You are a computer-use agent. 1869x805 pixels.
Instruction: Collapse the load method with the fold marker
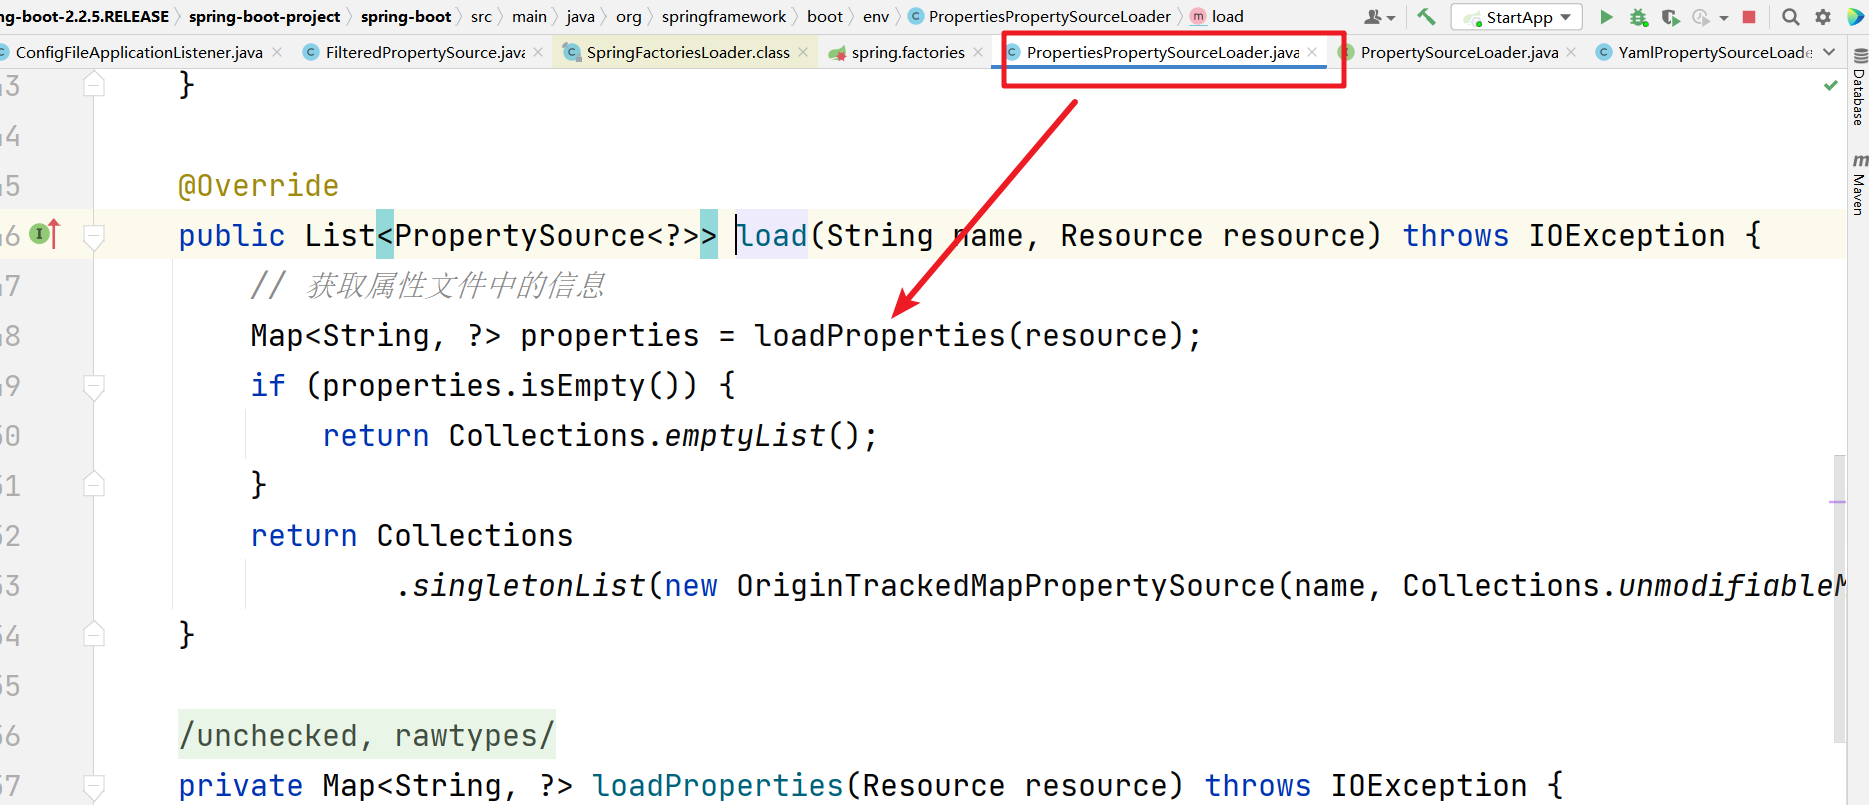pos(94,236)
